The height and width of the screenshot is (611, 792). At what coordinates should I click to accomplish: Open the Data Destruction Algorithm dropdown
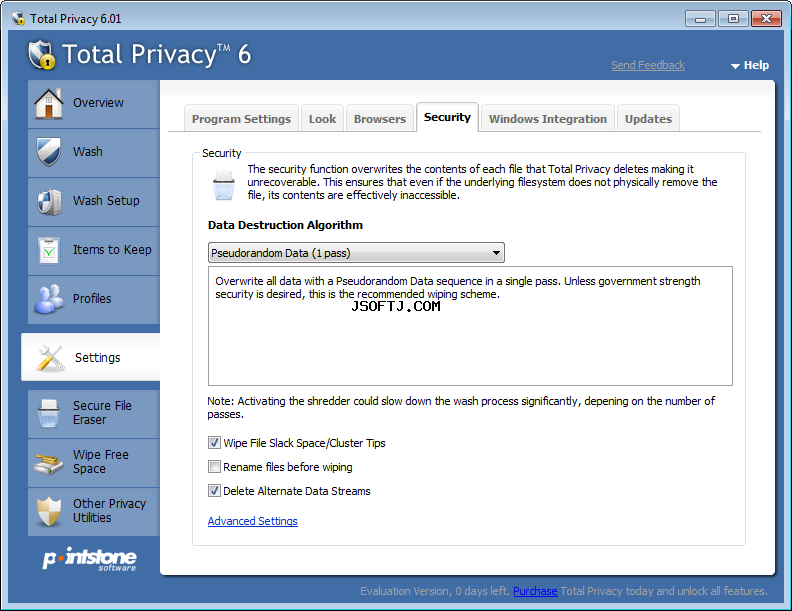point(356,252)
